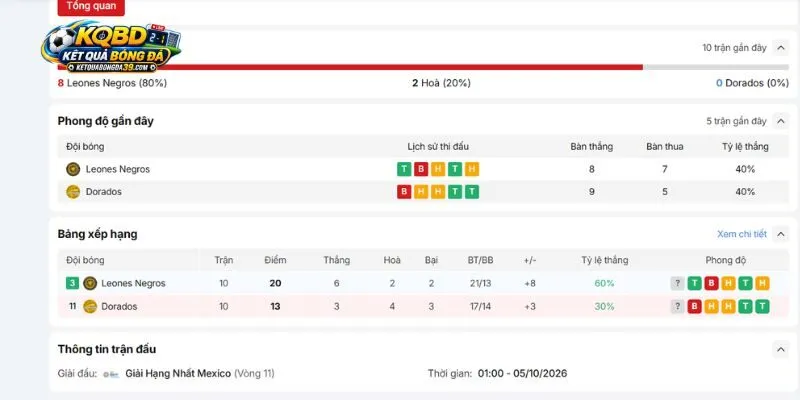The image size is (800, 400).
Task: Click '2 Hoà (20%)' stat
Action: [x=441, y=83]
